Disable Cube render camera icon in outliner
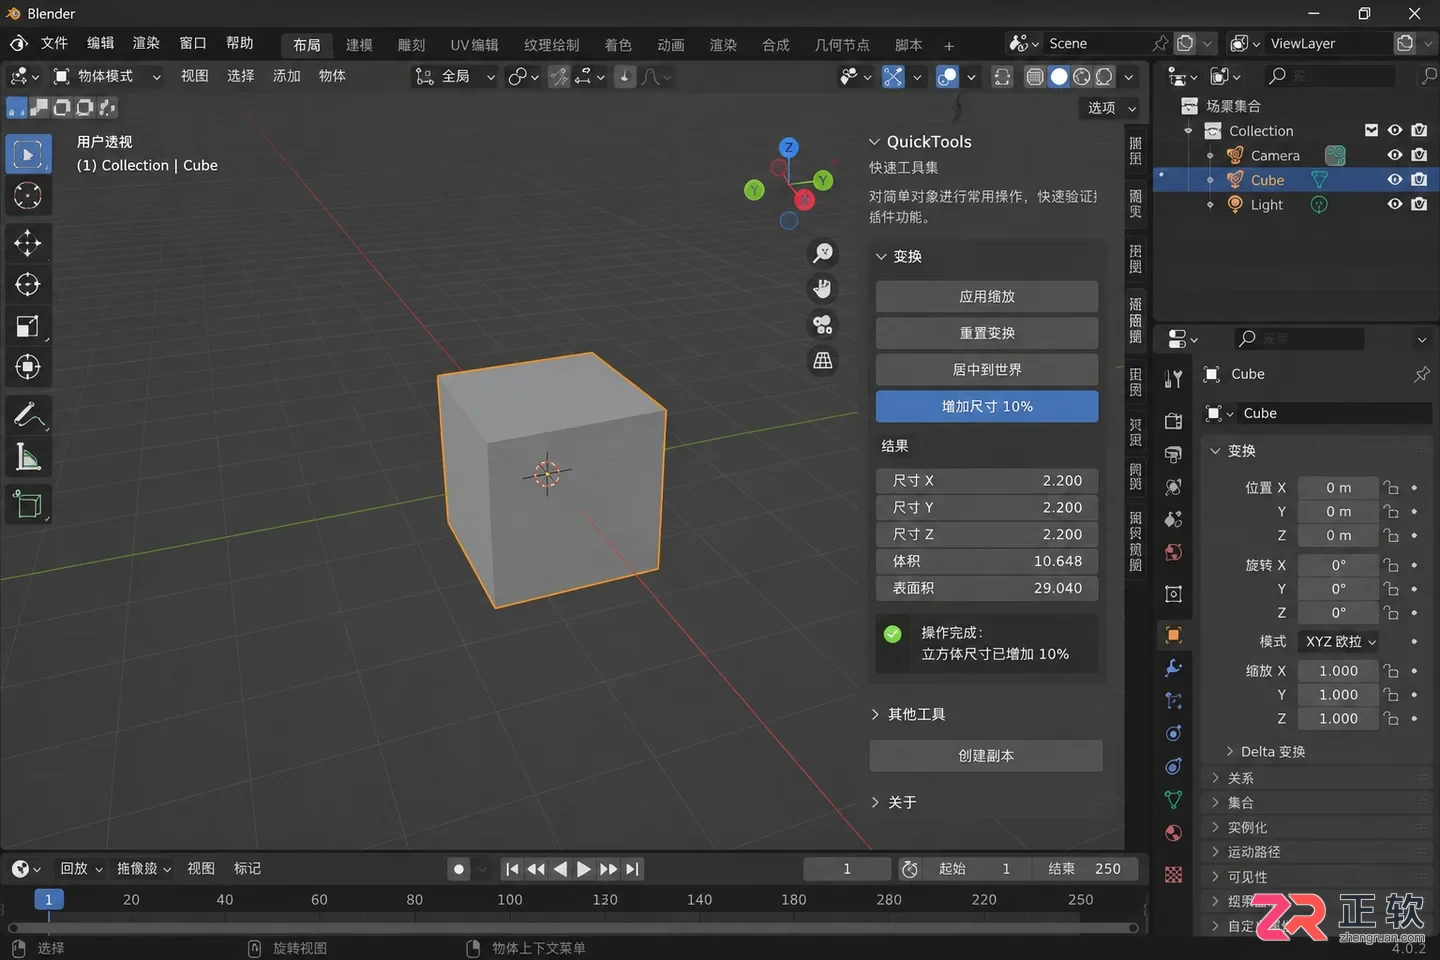Image resolution: width=1440 pixels, height=960 pixels. click(x=1419, y=180)
